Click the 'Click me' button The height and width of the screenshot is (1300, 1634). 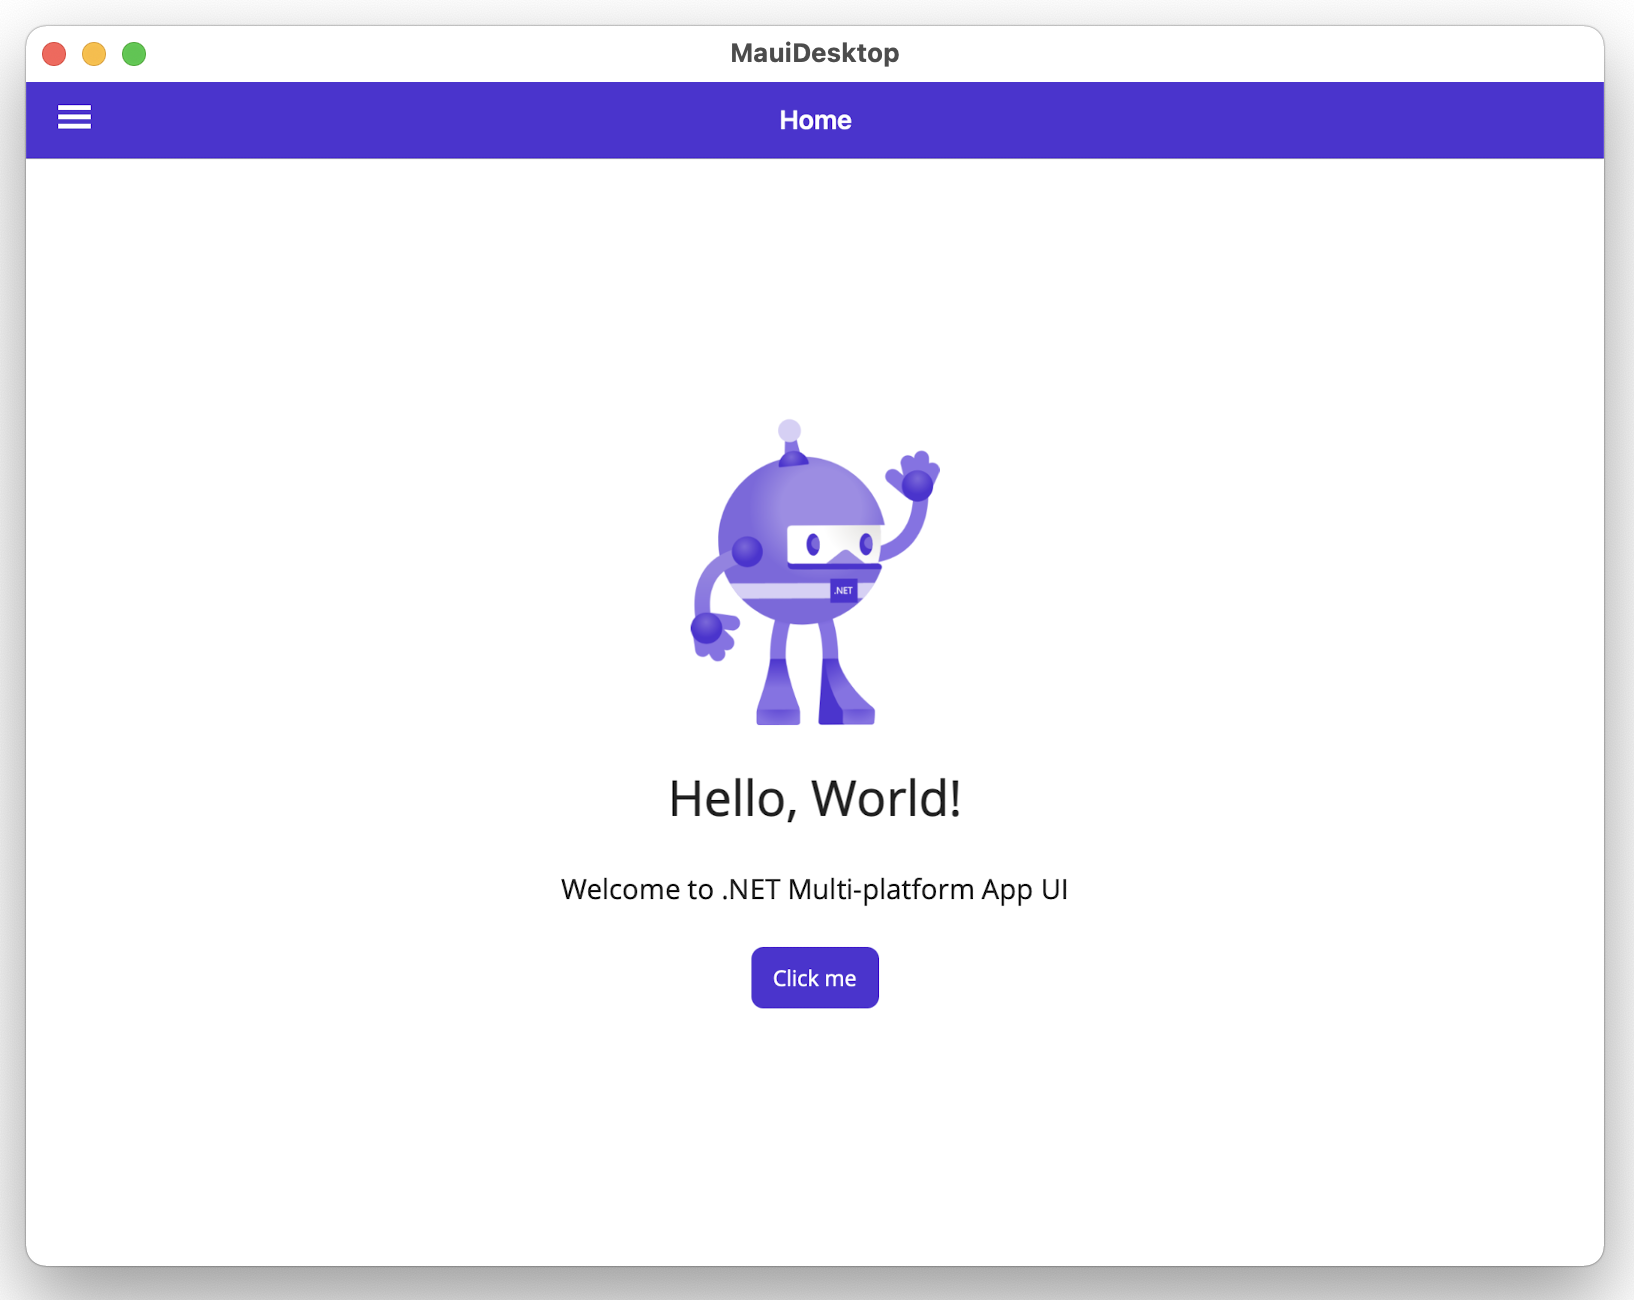point(815,978)
